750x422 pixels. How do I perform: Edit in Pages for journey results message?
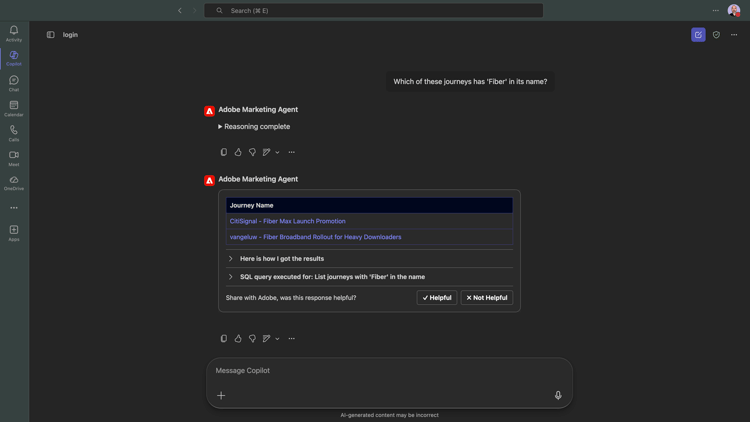pyautogui.click(x=266, y=339)
